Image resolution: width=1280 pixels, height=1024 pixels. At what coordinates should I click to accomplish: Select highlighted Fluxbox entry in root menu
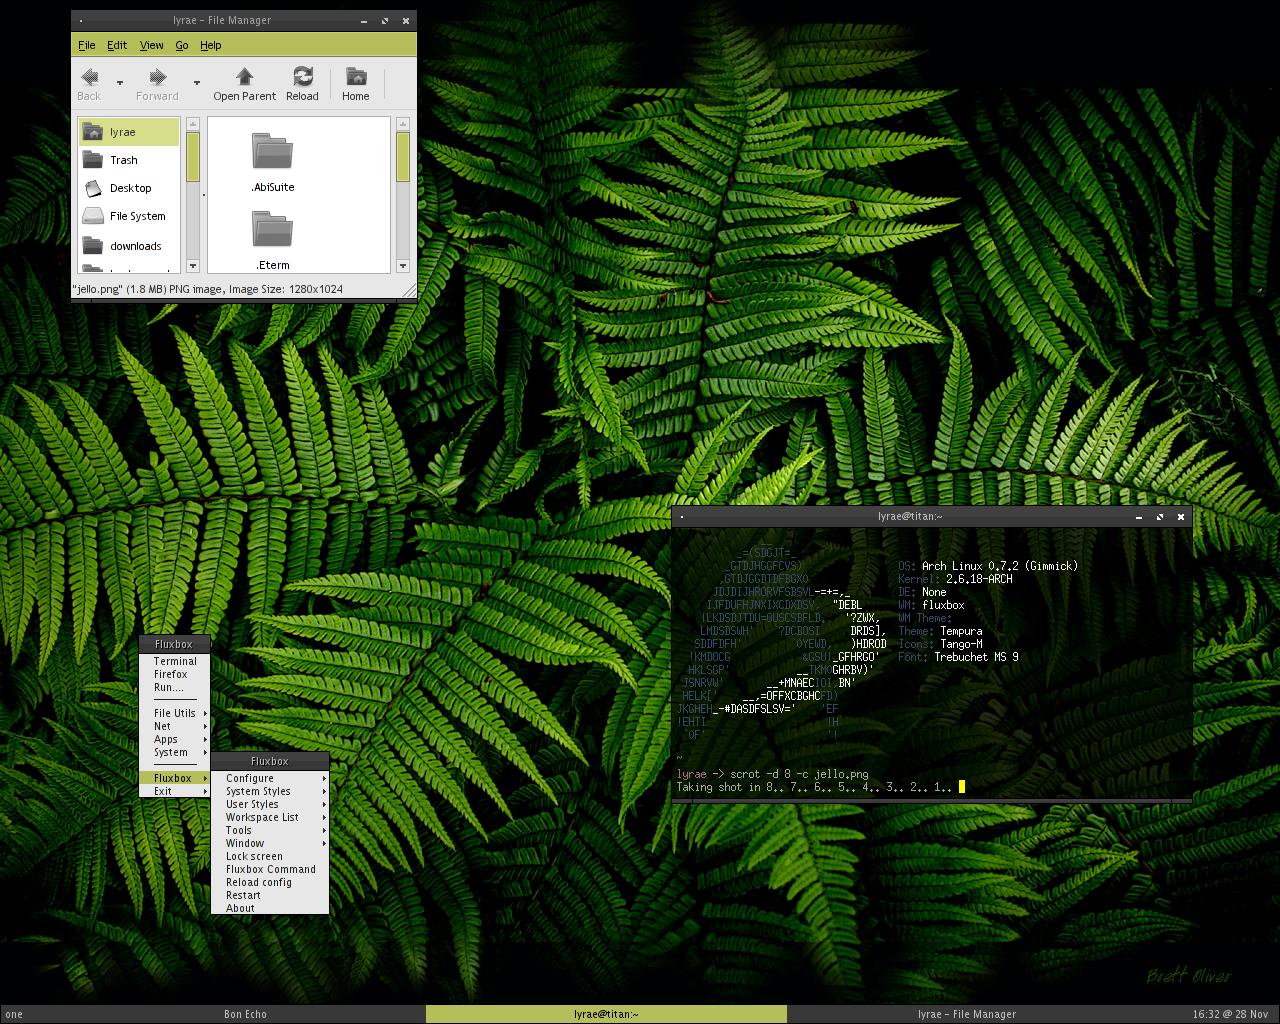pyautogui.click(x=176, y=778)
